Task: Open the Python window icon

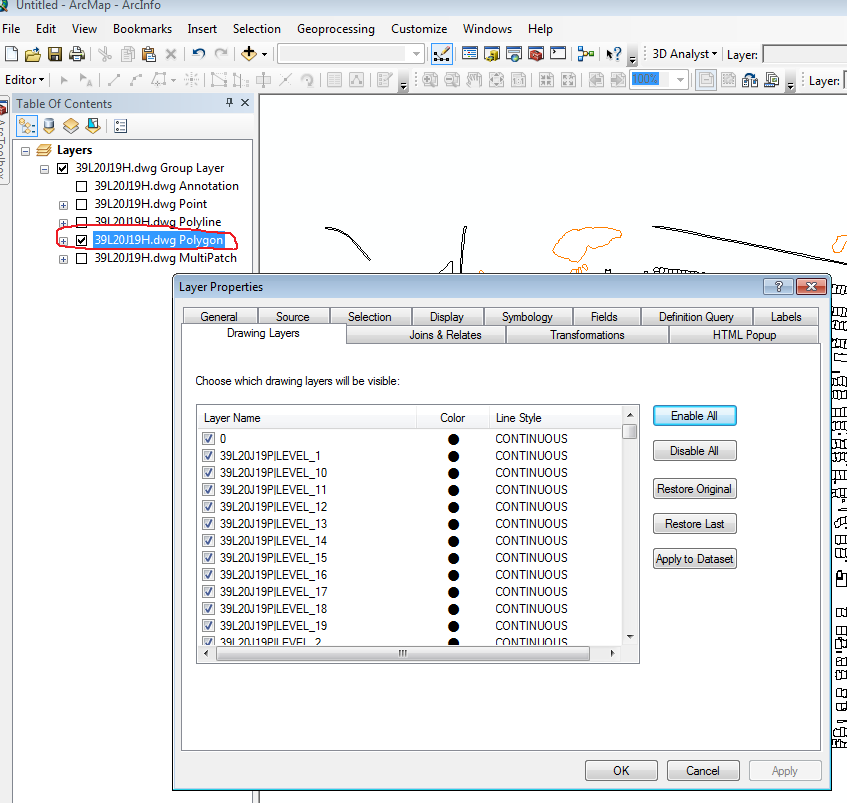Action: [558, 54]
